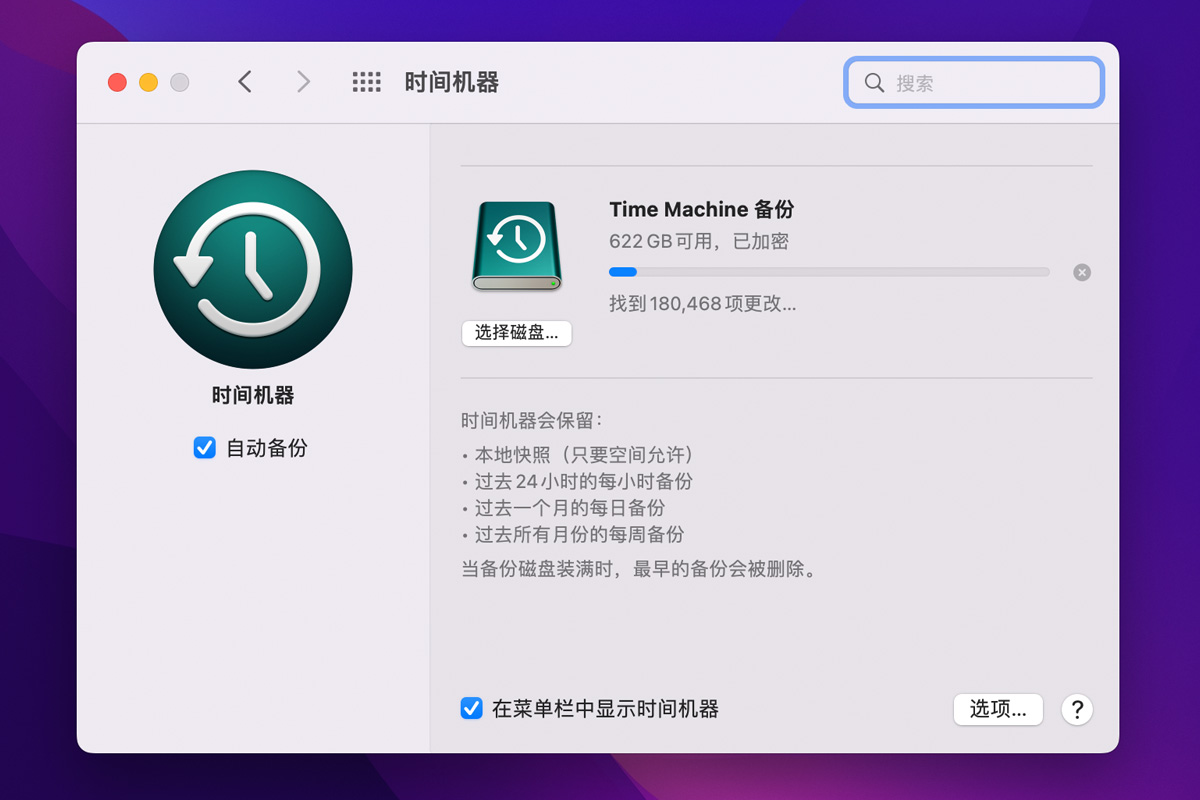Click the backup progress bar
Viewport: 1200px width, 800px height.
tap(830, 272)
